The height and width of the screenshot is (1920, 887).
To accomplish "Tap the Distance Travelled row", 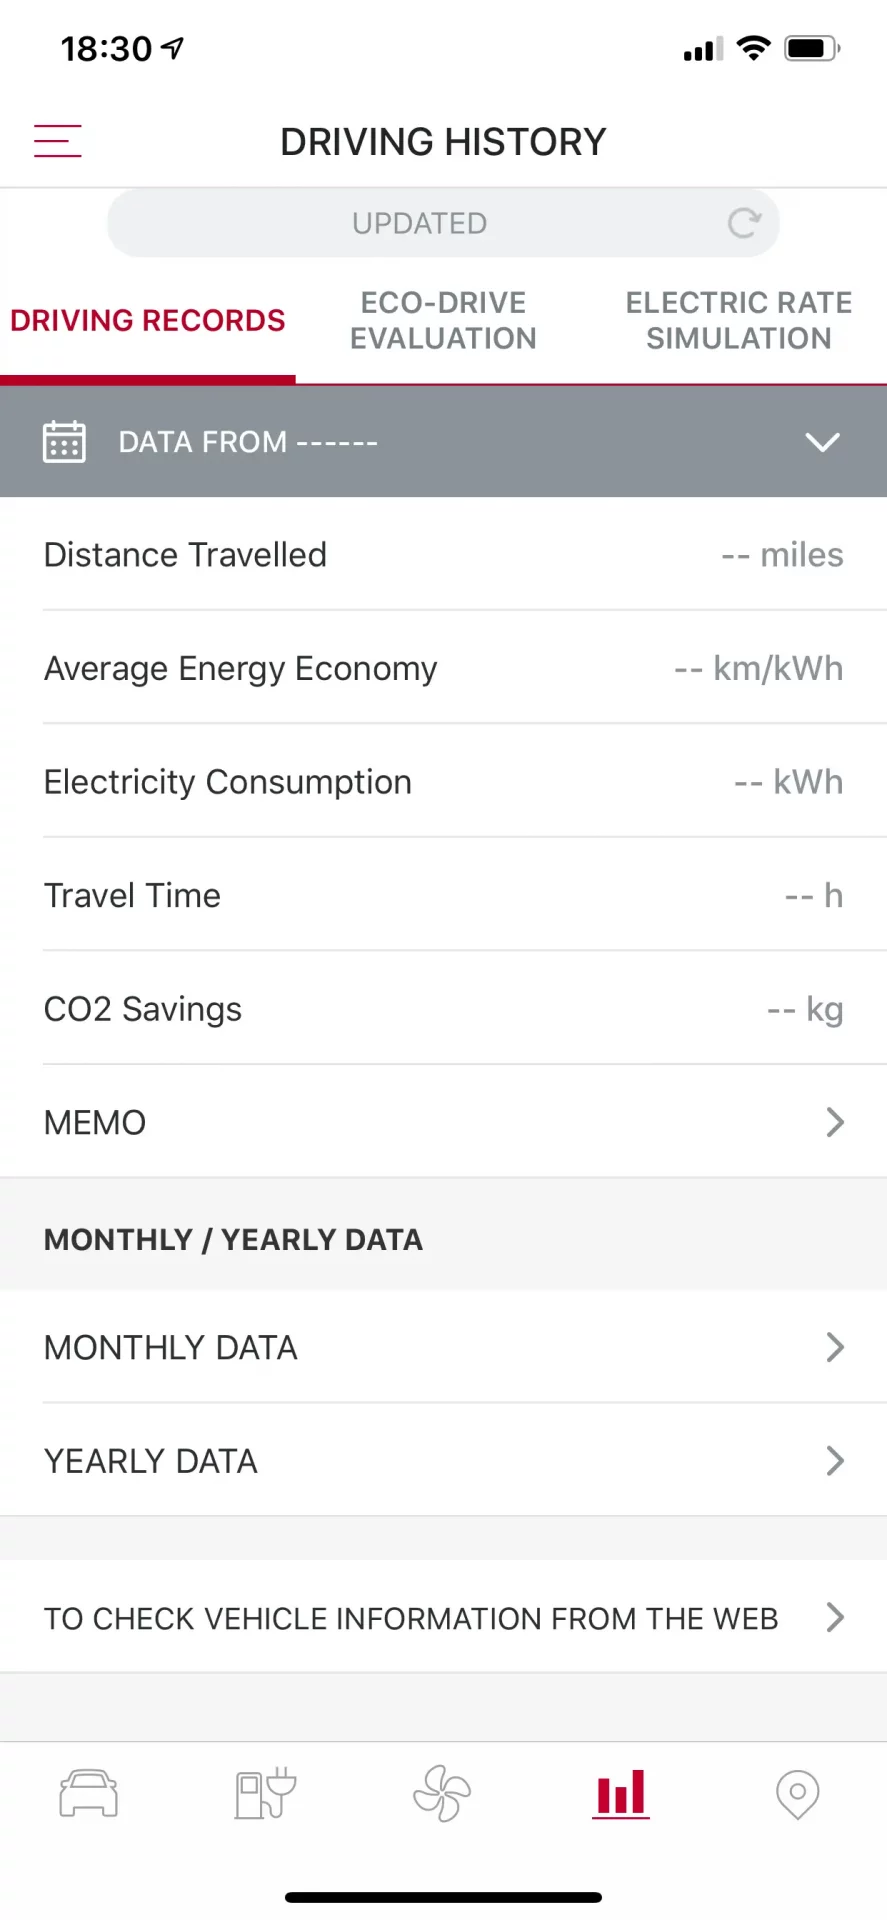I will 443,555.
